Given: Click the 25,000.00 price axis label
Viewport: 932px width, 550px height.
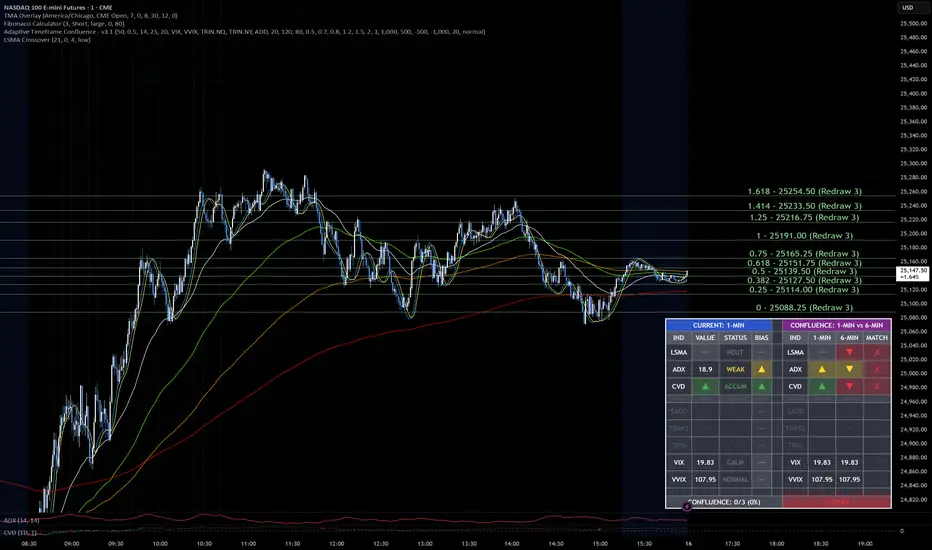Looking at the screenshot, I should click(914, 373).
